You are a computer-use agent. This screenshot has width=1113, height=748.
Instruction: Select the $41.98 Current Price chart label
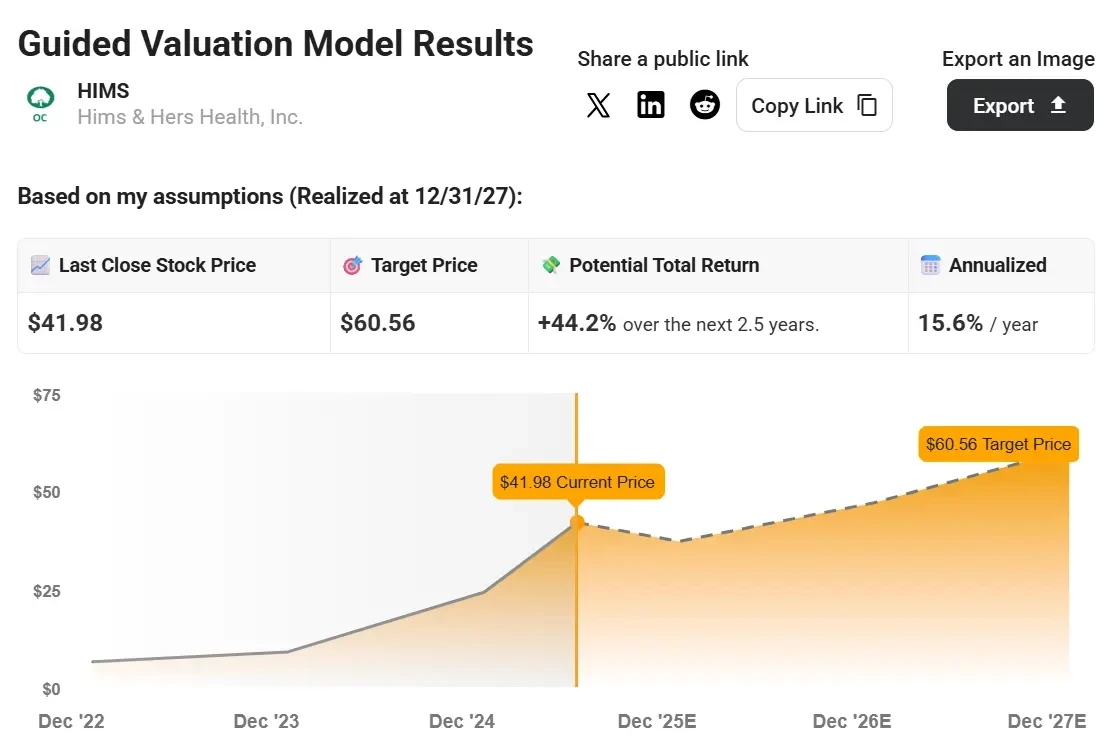(578, 481)
